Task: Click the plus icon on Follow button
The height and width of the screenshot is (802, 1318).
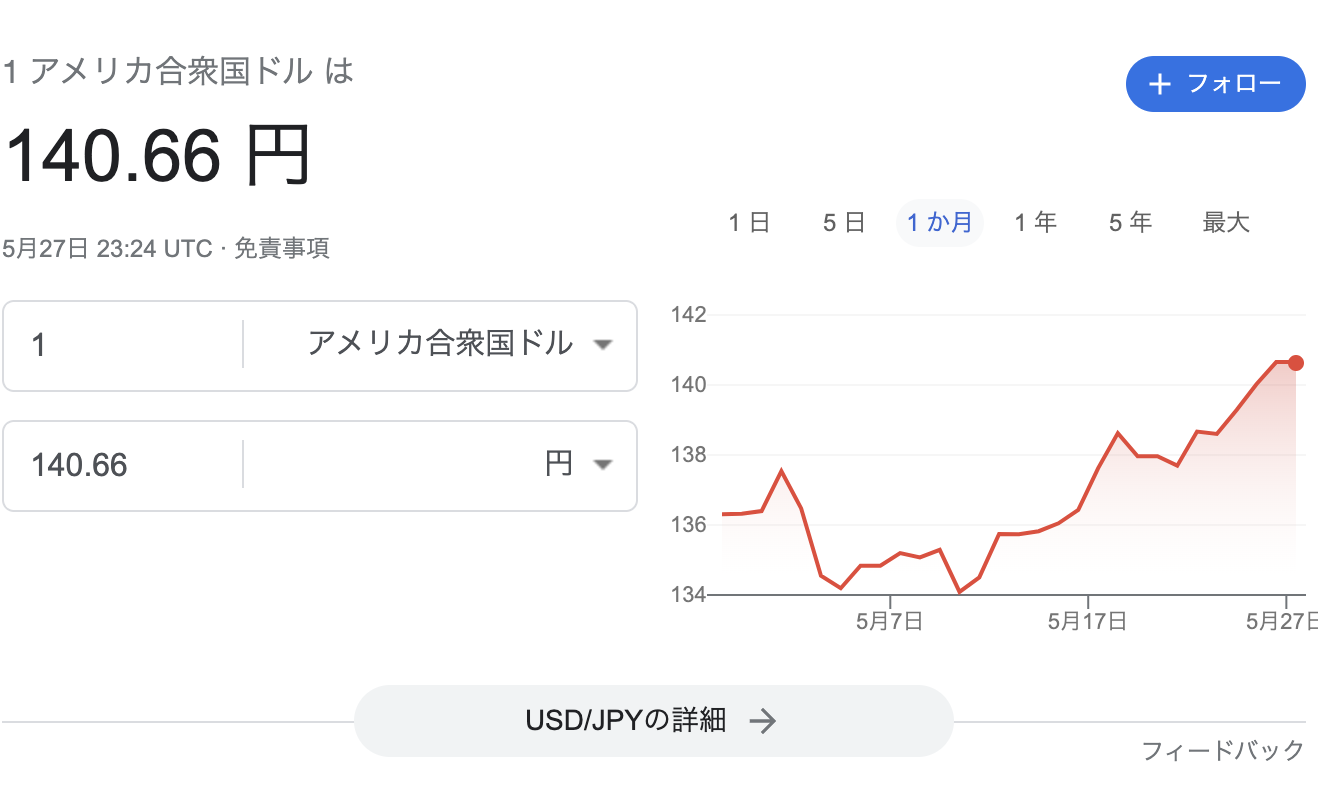Action: [1160, 84]
